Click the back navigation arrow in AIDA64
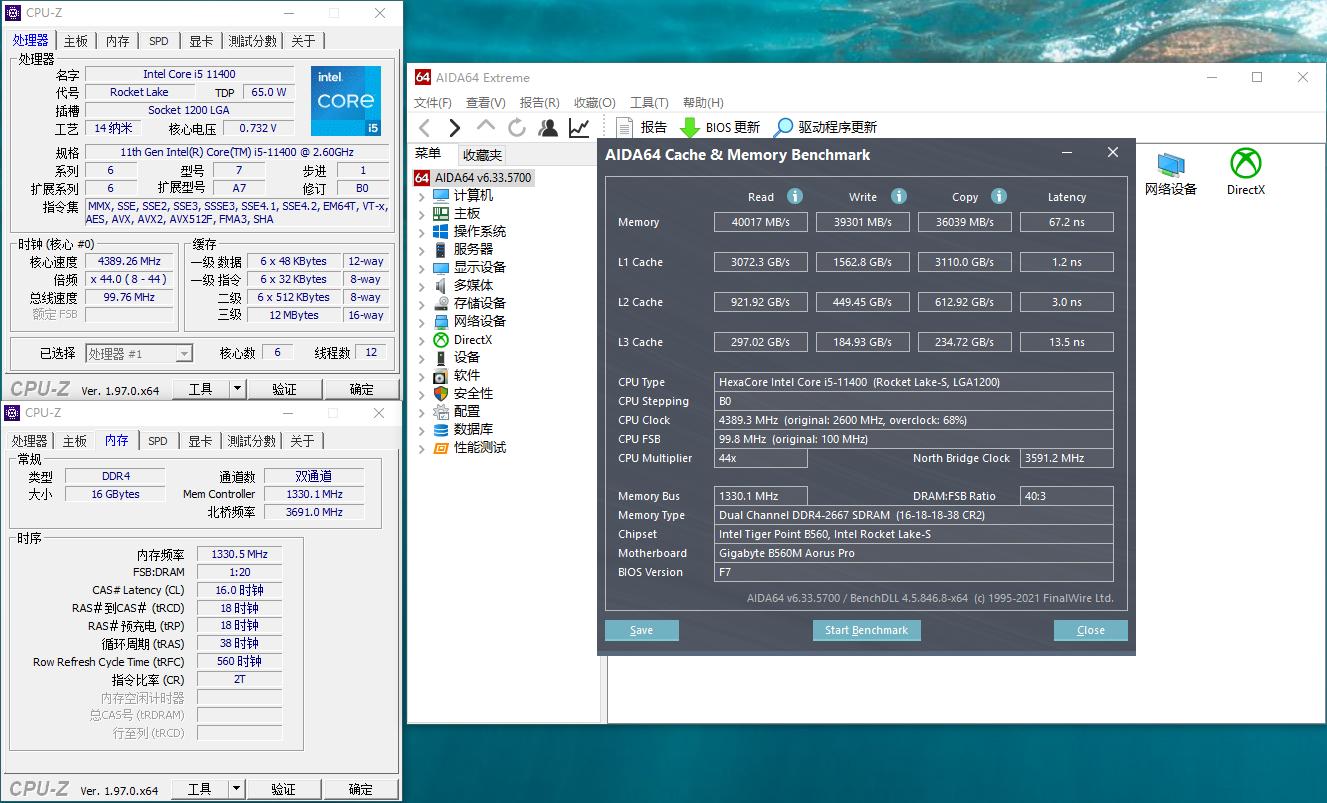Viewport: 1327px width, 803px height. [x=425, y=127]
